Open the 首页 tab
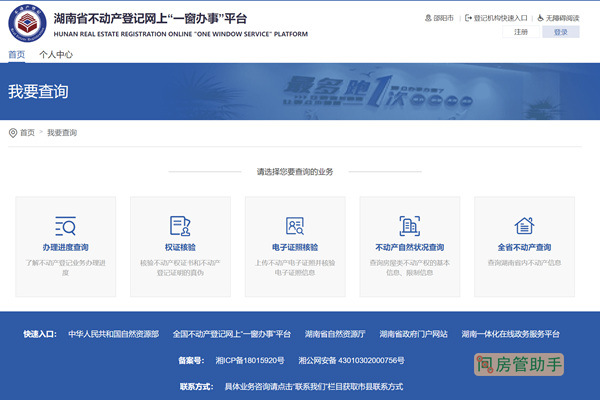600x400 pixels. coord(17,54)
